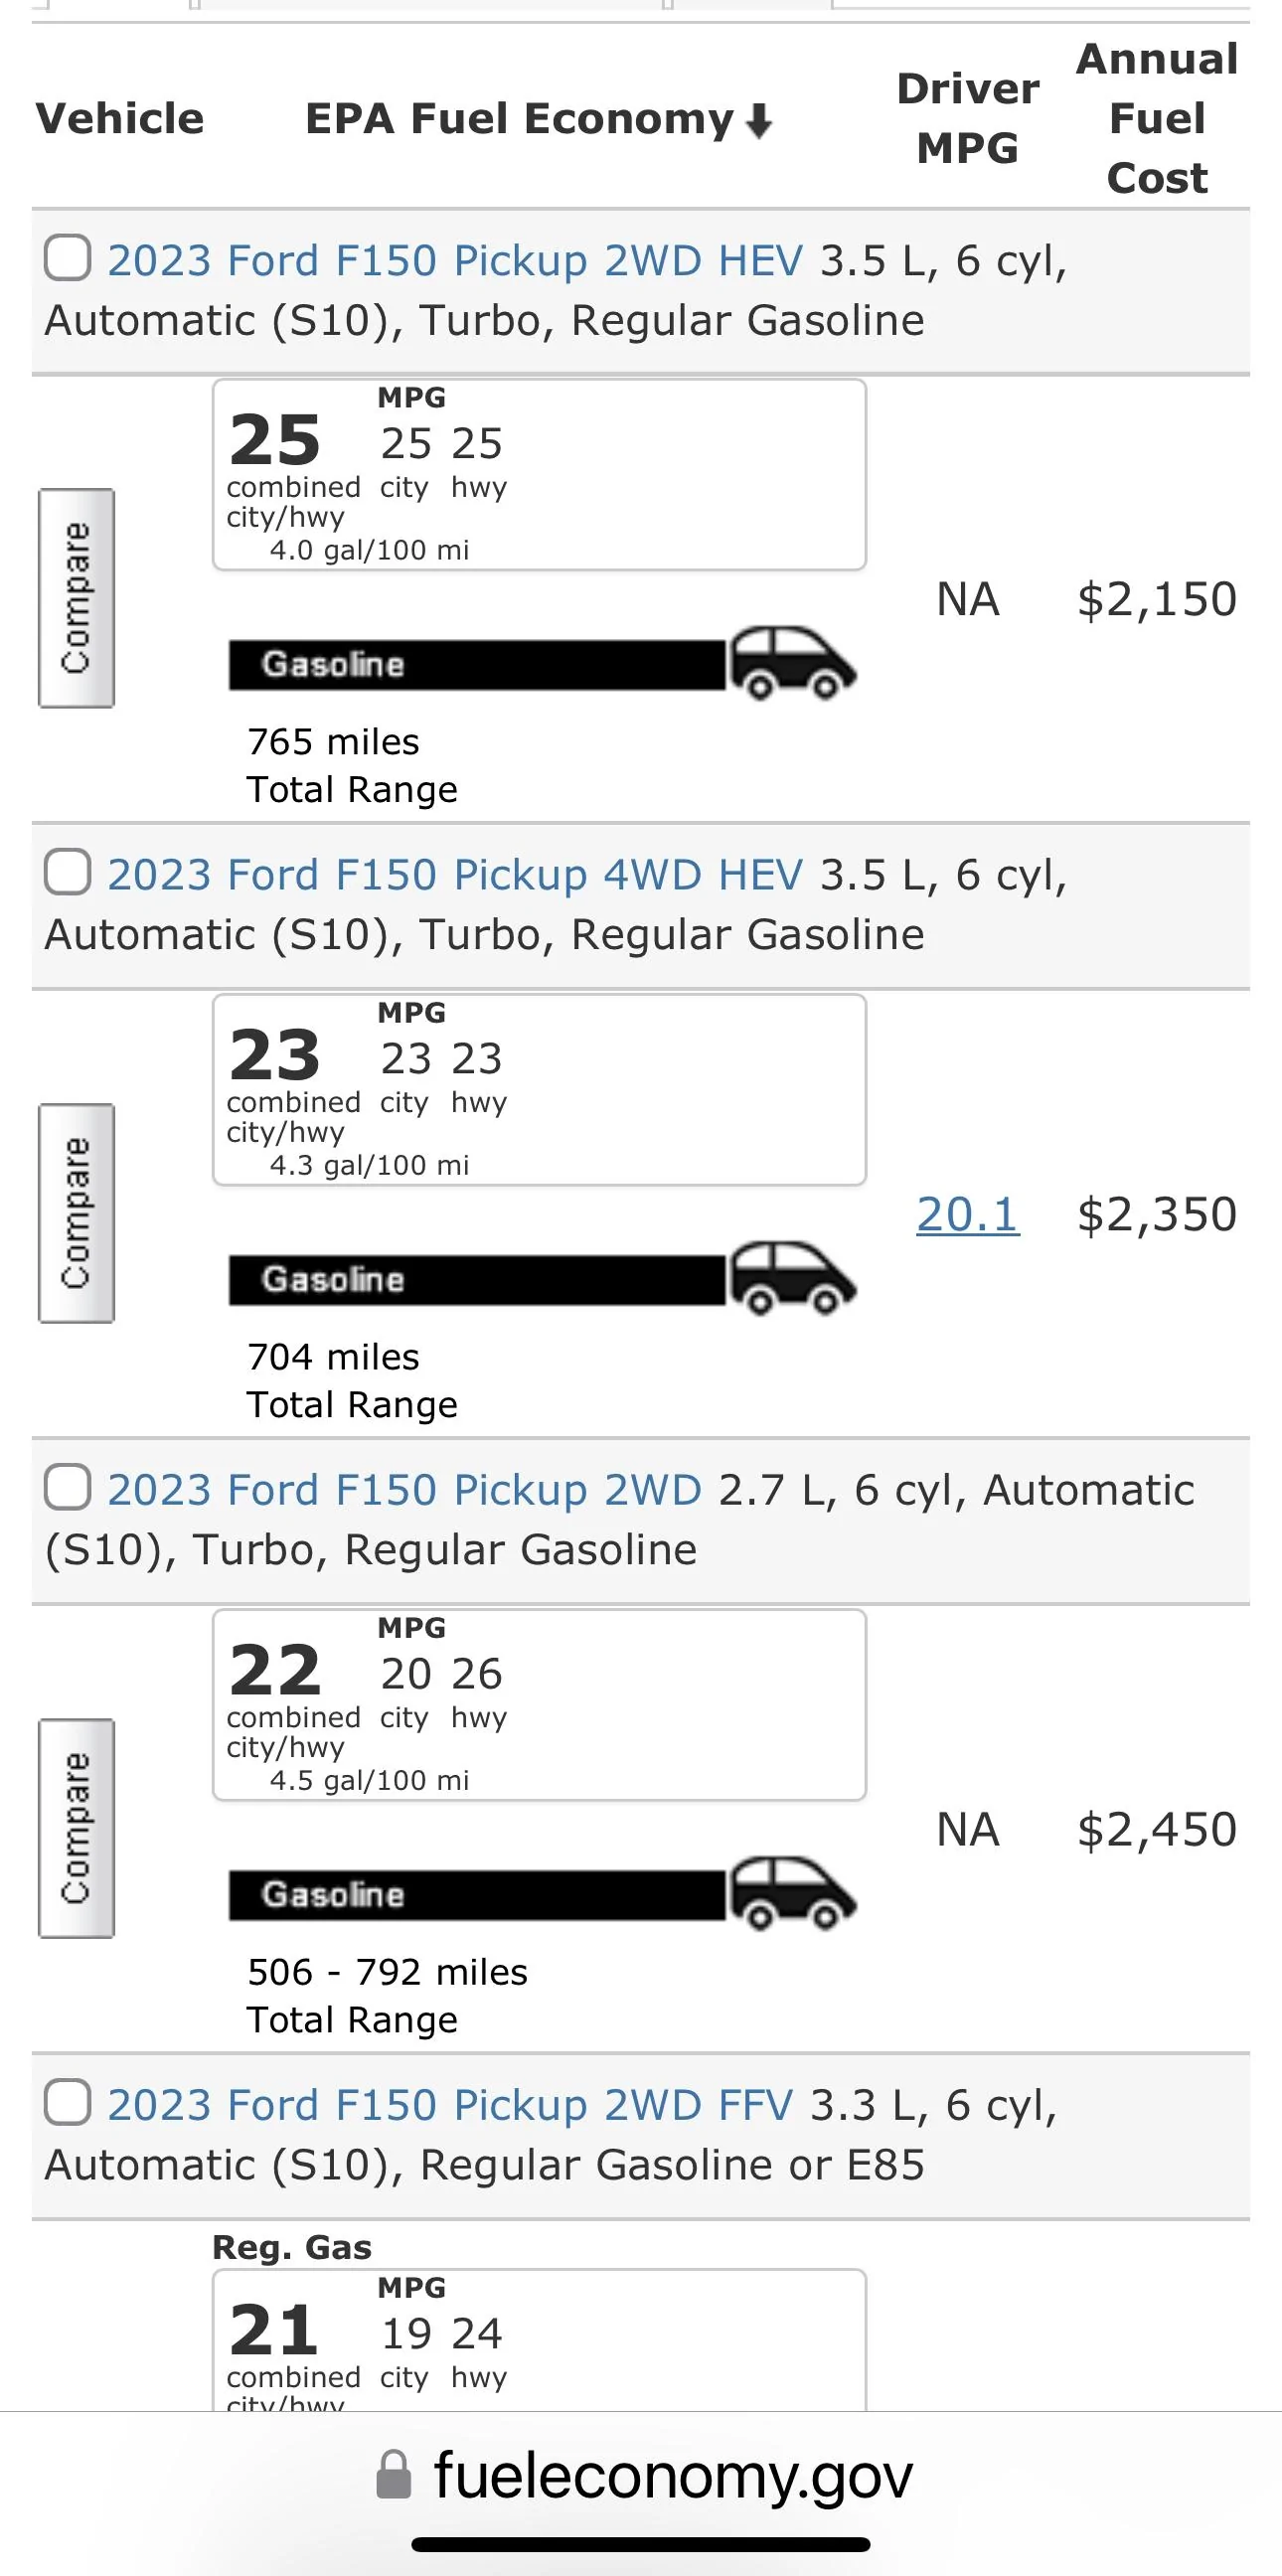This screenshot has height=2576, width=1282.
Task: Click the Annual Fuel Cost column header
Action: pyautogui.click(x=1157, y=119)
